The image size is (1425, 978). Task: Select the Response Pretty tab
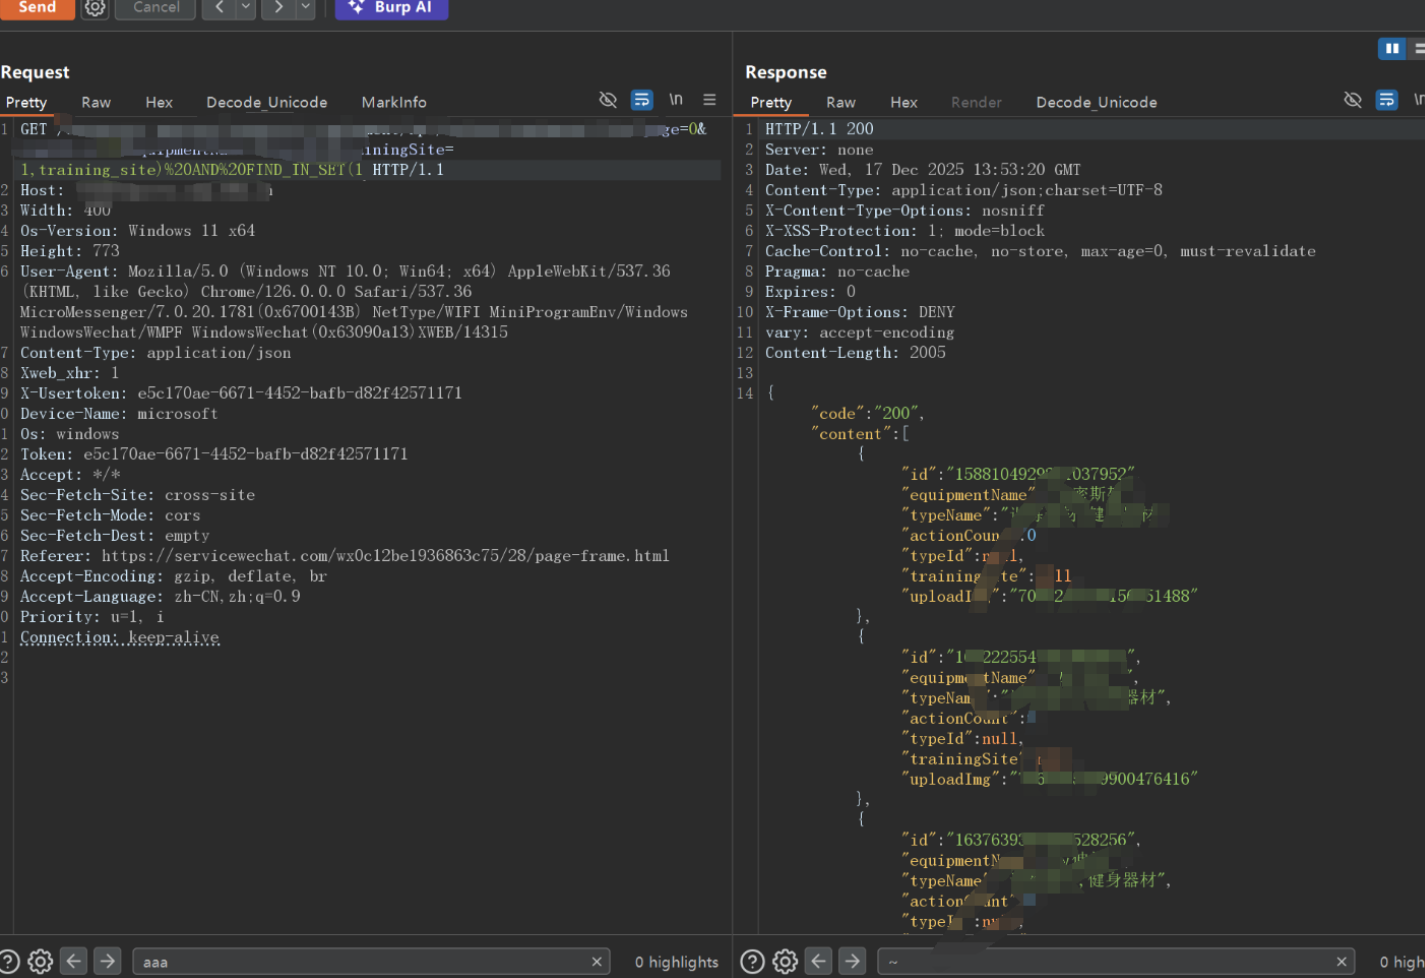[771, 102]
